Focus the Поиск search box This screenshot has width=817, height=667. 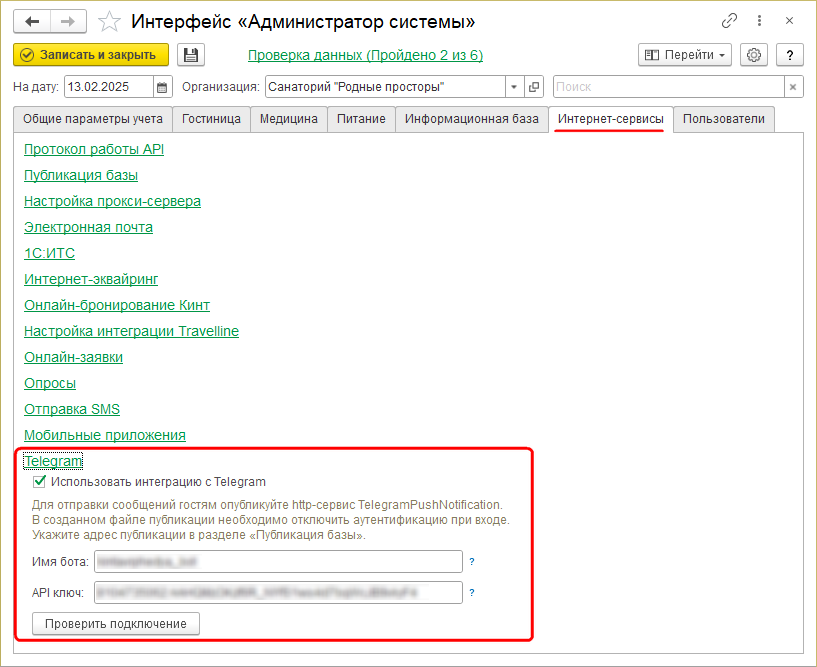click(669, 87)
